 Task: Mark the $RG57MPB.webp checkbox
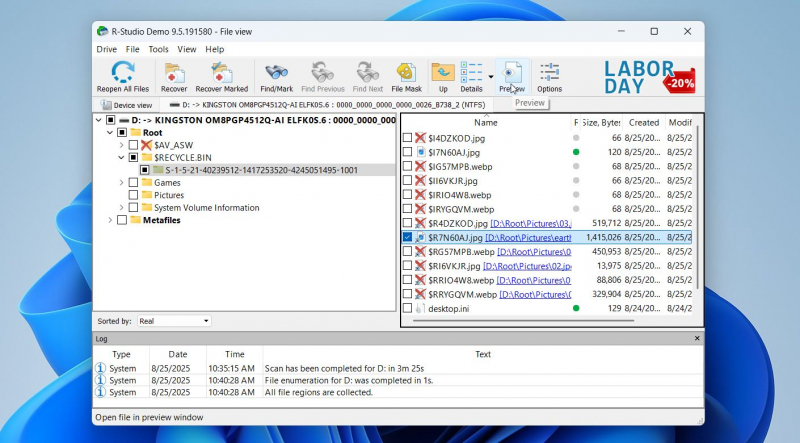(407, 252)
